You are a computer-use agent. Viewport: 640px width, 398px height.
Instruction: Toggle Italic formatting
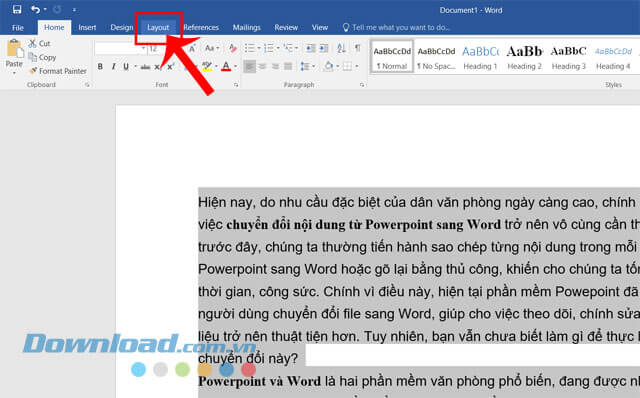point(113,67)
